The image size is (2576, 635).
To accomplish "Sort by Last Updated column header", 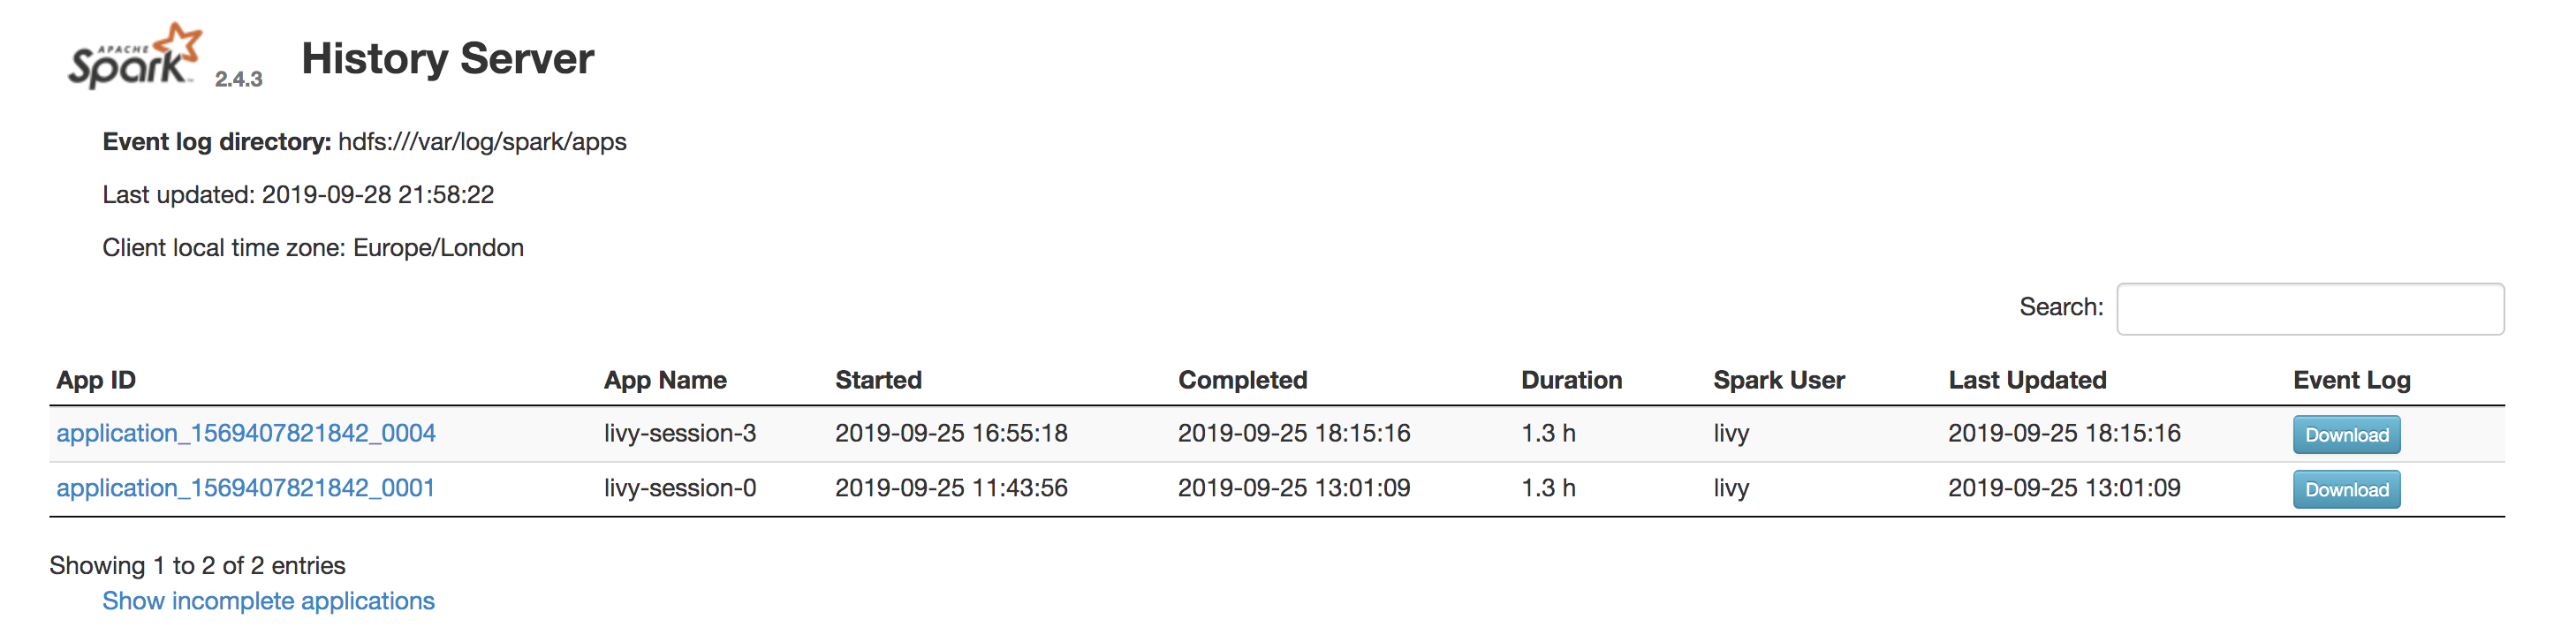I will [2027, 380].
